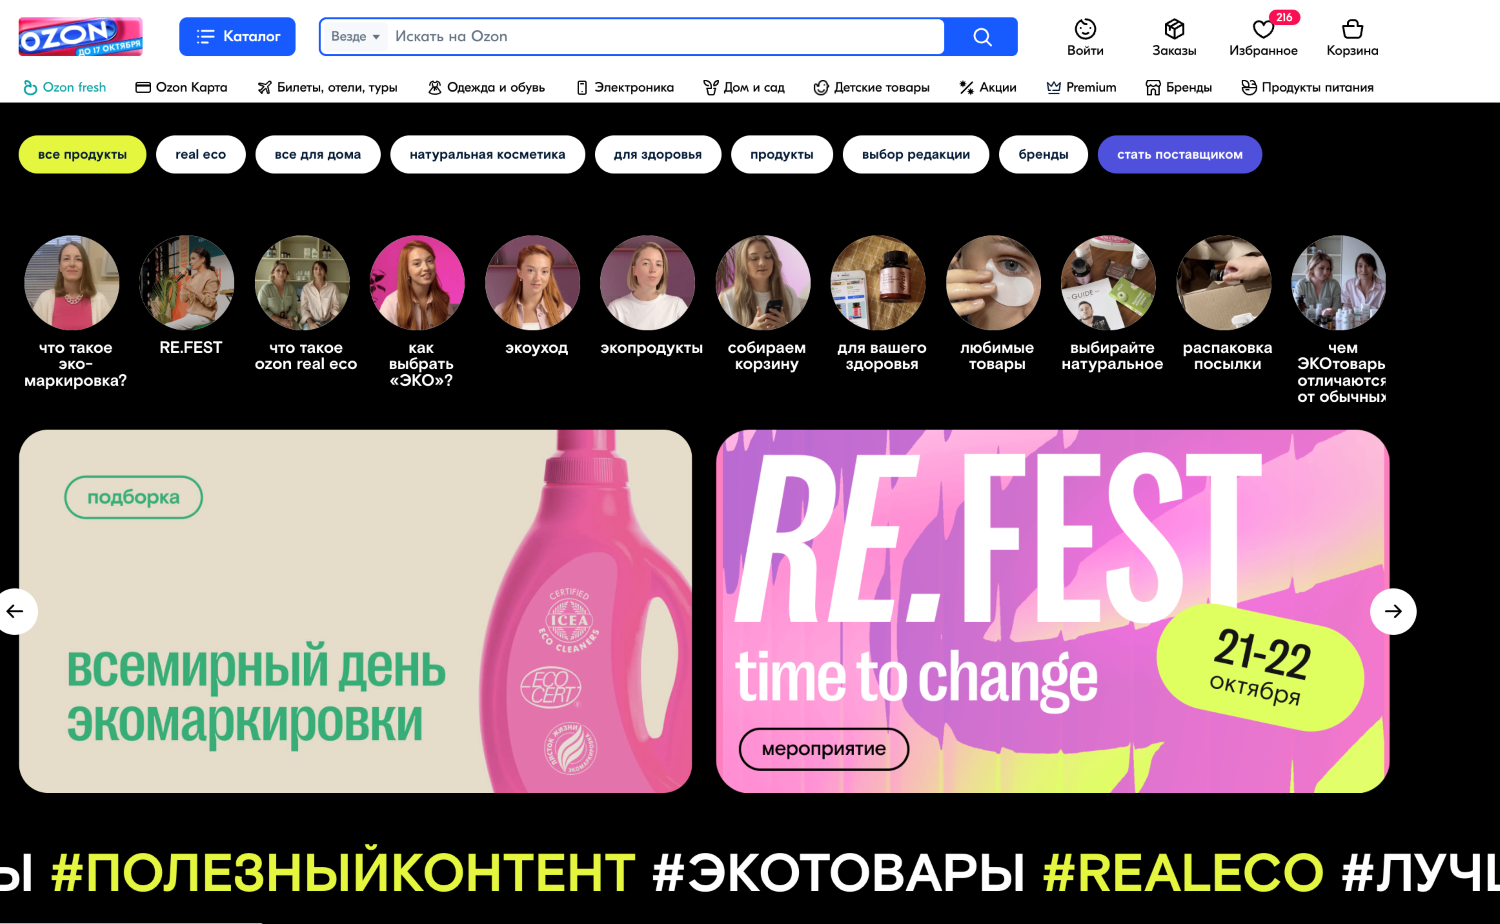1500x924 pixels.
Task: Open the Ozon logo home link
Action: tap(80, 36)
